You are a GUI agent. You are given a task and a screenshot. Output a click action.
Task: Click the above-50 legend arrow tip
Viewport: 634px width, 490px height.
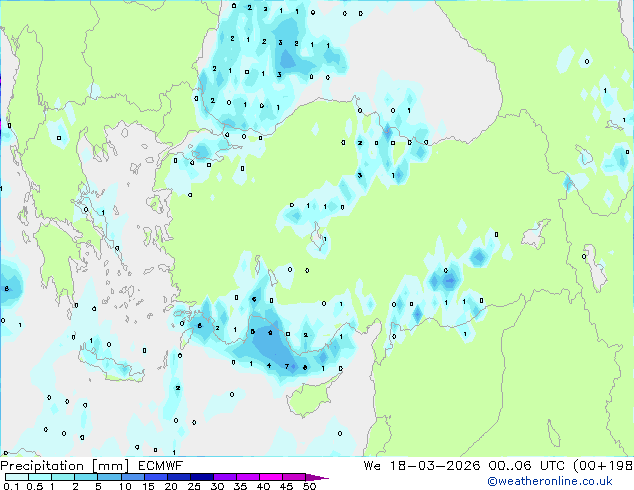point(317,477)
